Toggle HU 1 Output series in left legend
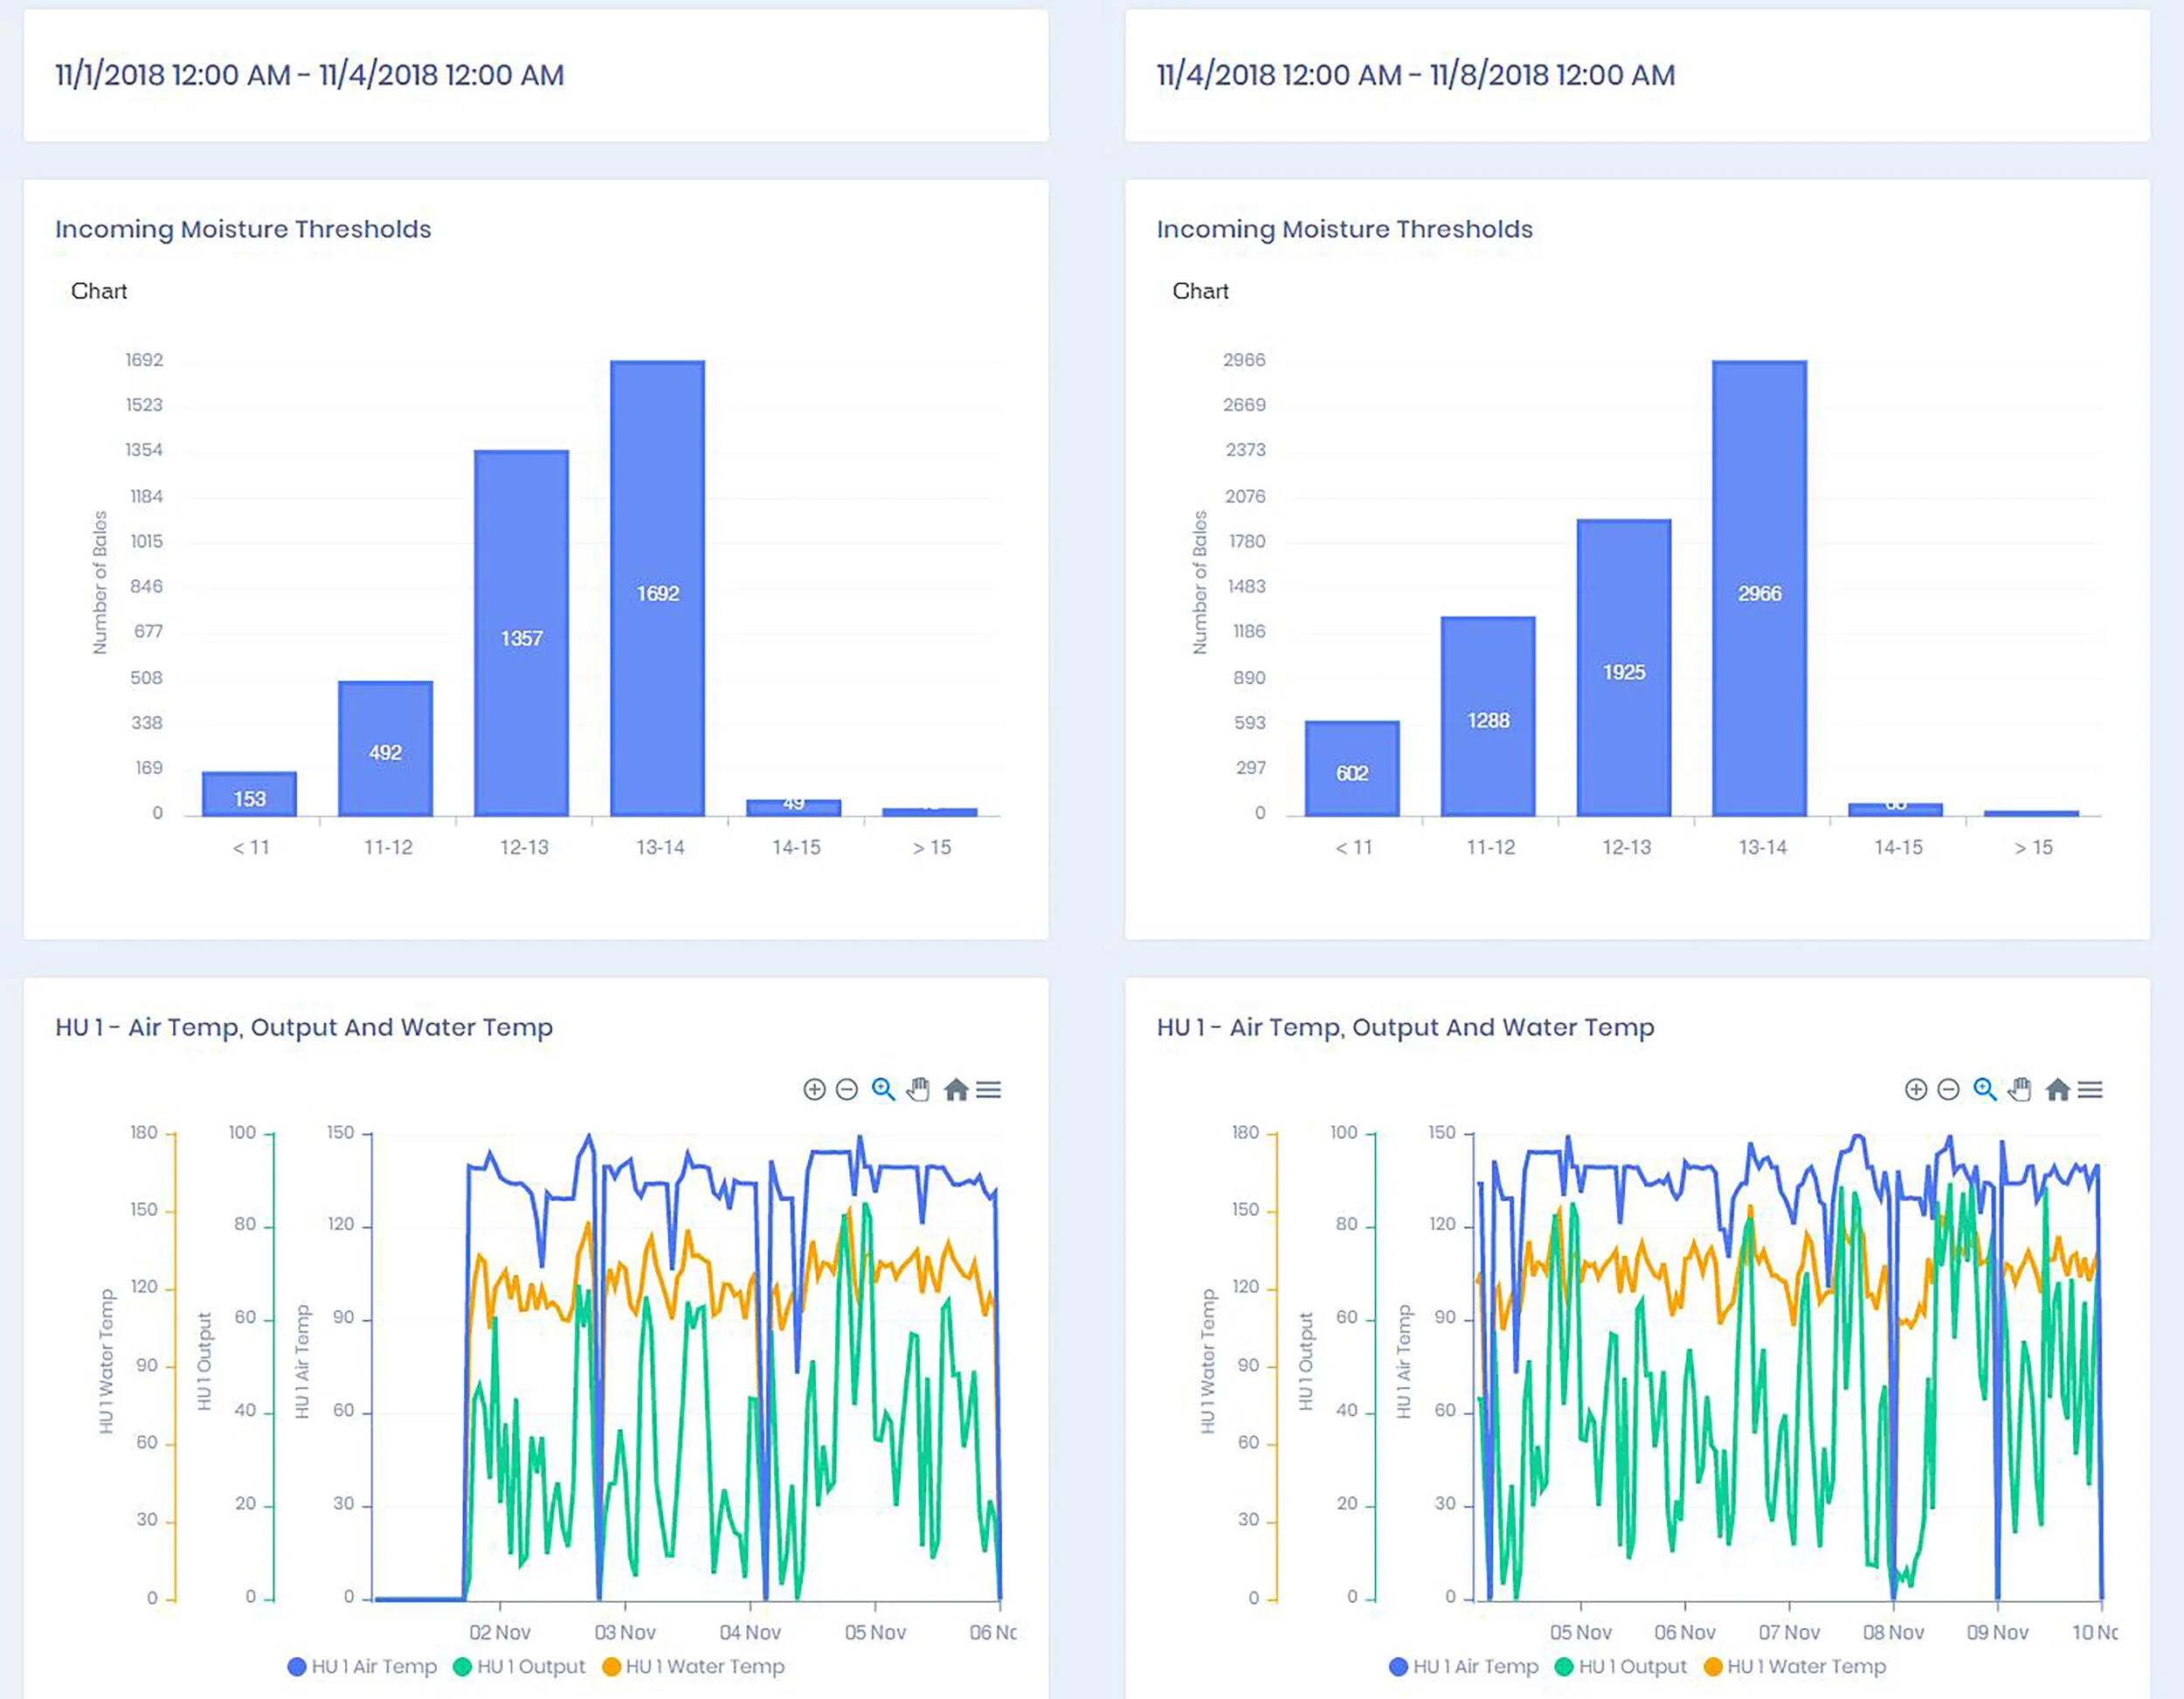This screenshot has width=2184, height=1699. [x=530, y=1666]
